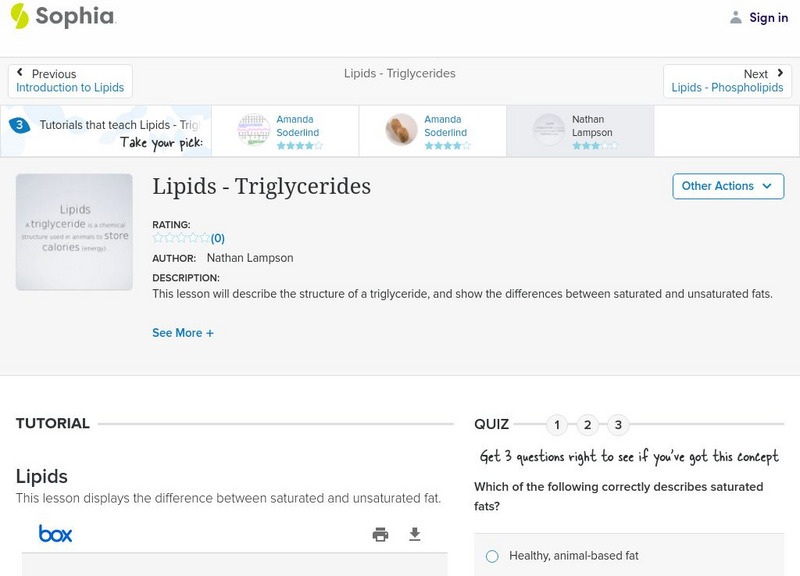Click the Next arrow chevron
Viewport: 800px width, 576px height.
click(x=780, y=73)
